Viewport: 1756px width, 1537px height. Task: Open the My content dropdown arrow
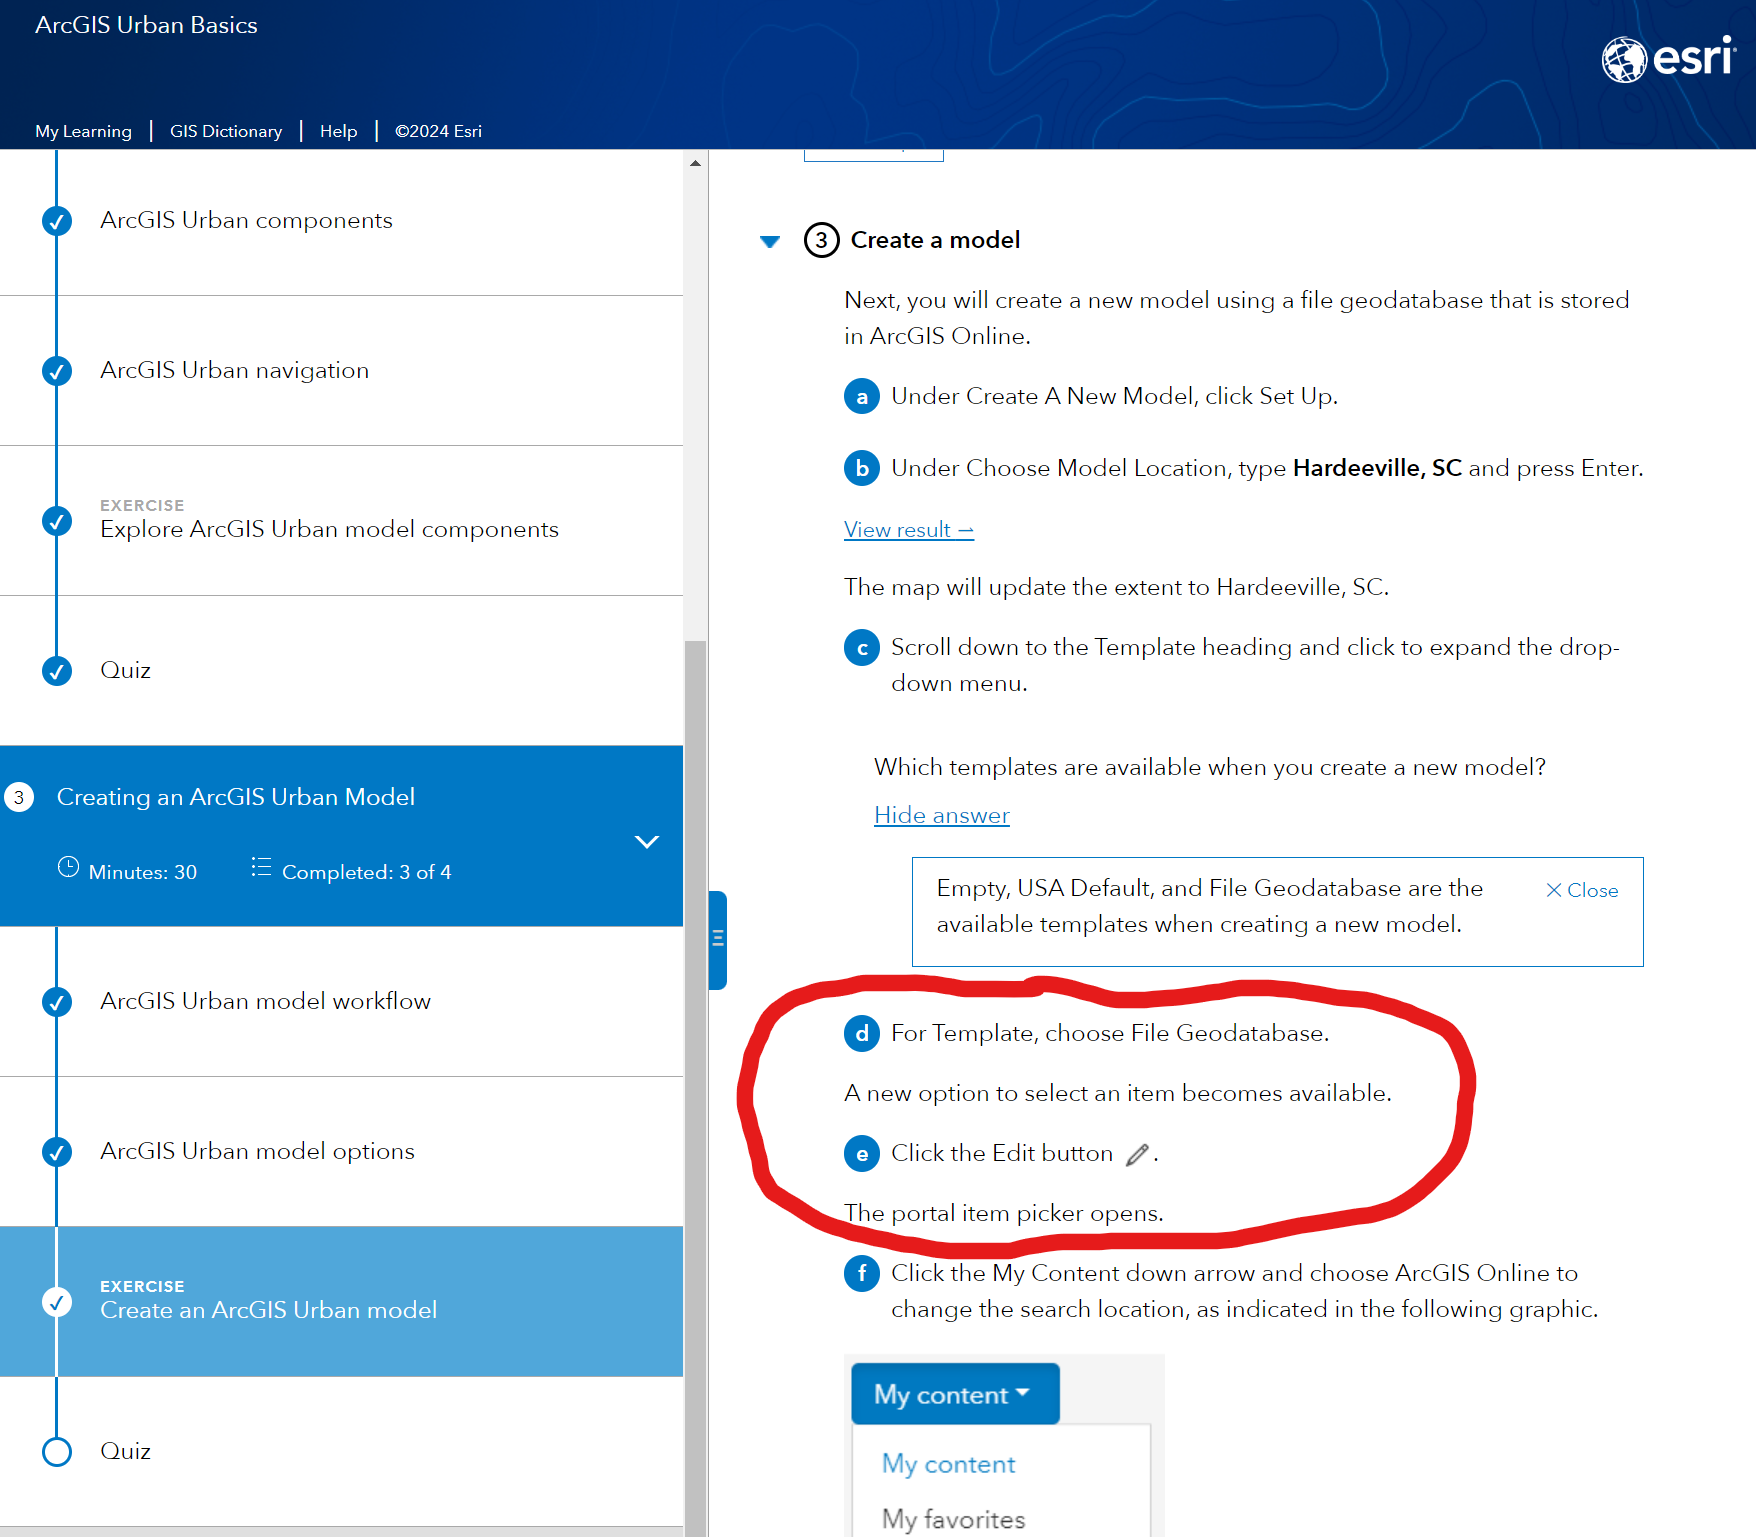click(x=1024, y=1393)
